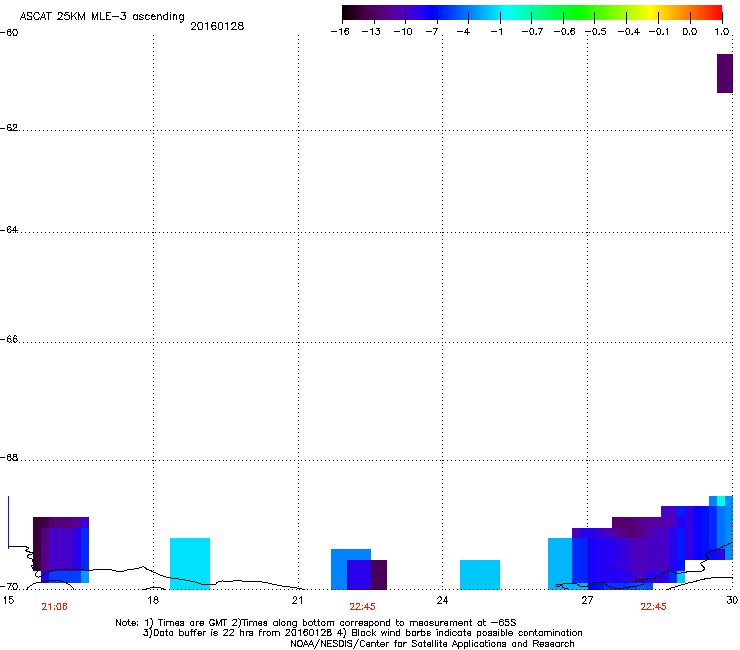This screenshot has width=740, height=650.
Task: Click the -16 label on the color scale
Action: click(x=340, y=32)
